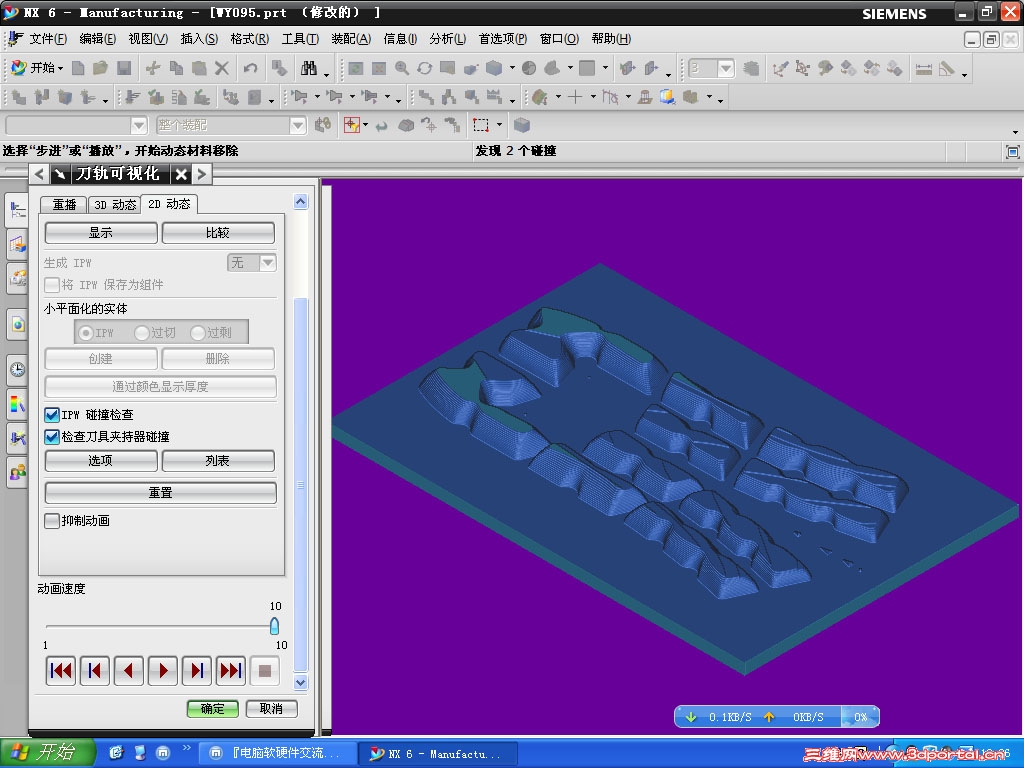Confirm with the 确定 button
Viewport: 1024px width, 768px height.
pyautogui.click(x=212, y=709)
